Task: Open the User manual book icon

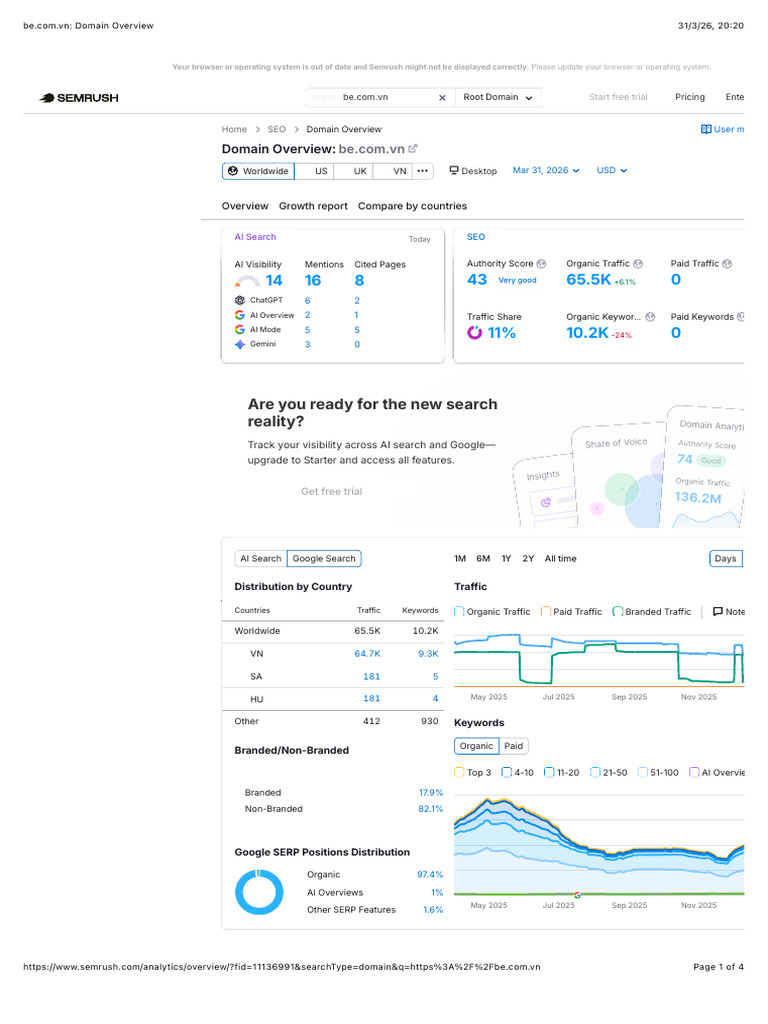Action: pyautogui.click(x=706, y=129)
